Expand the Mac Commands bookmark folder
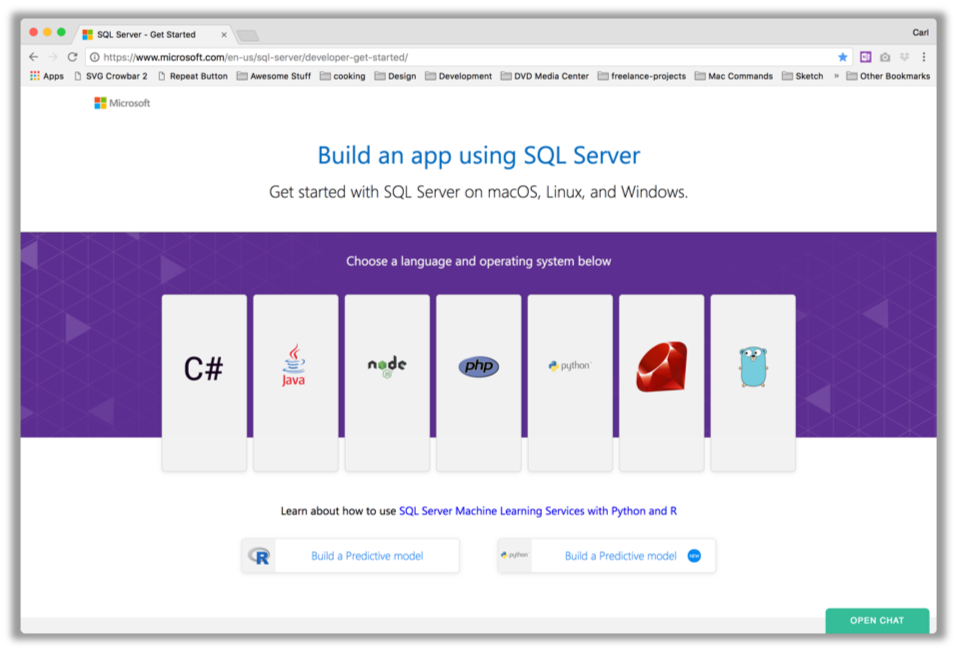 pyautogui.click(x=733, y=76)
